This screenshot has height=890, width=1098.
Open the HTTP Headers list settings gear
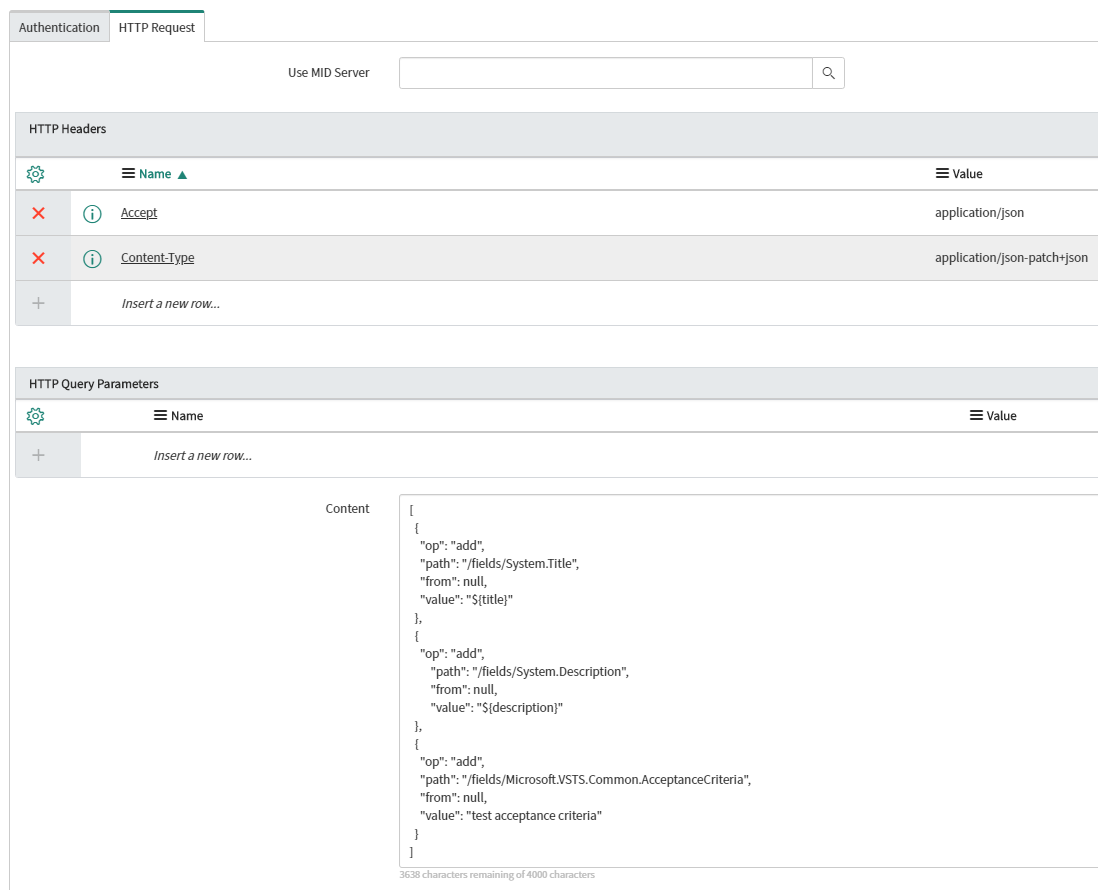(x=35, y=173)
